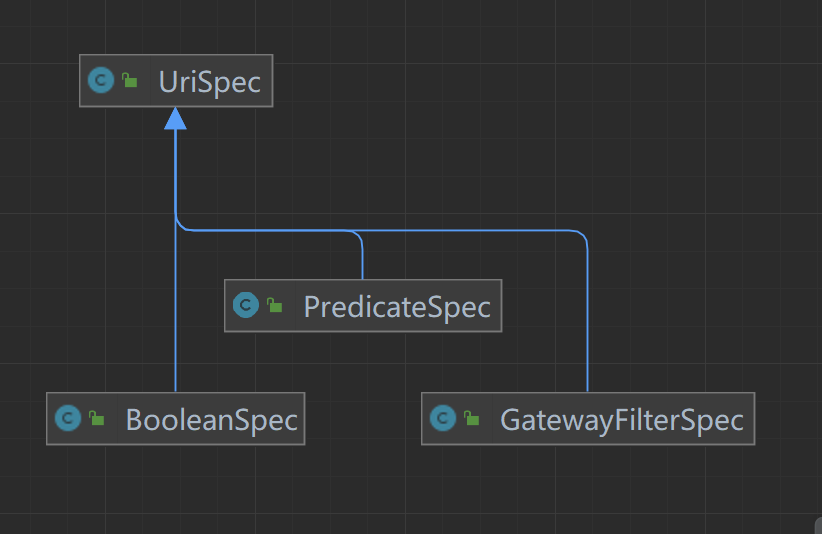This screenshot has height=534, width=822.
Task: Select the GatewayFilterSpec class name label
Action: 622,420
